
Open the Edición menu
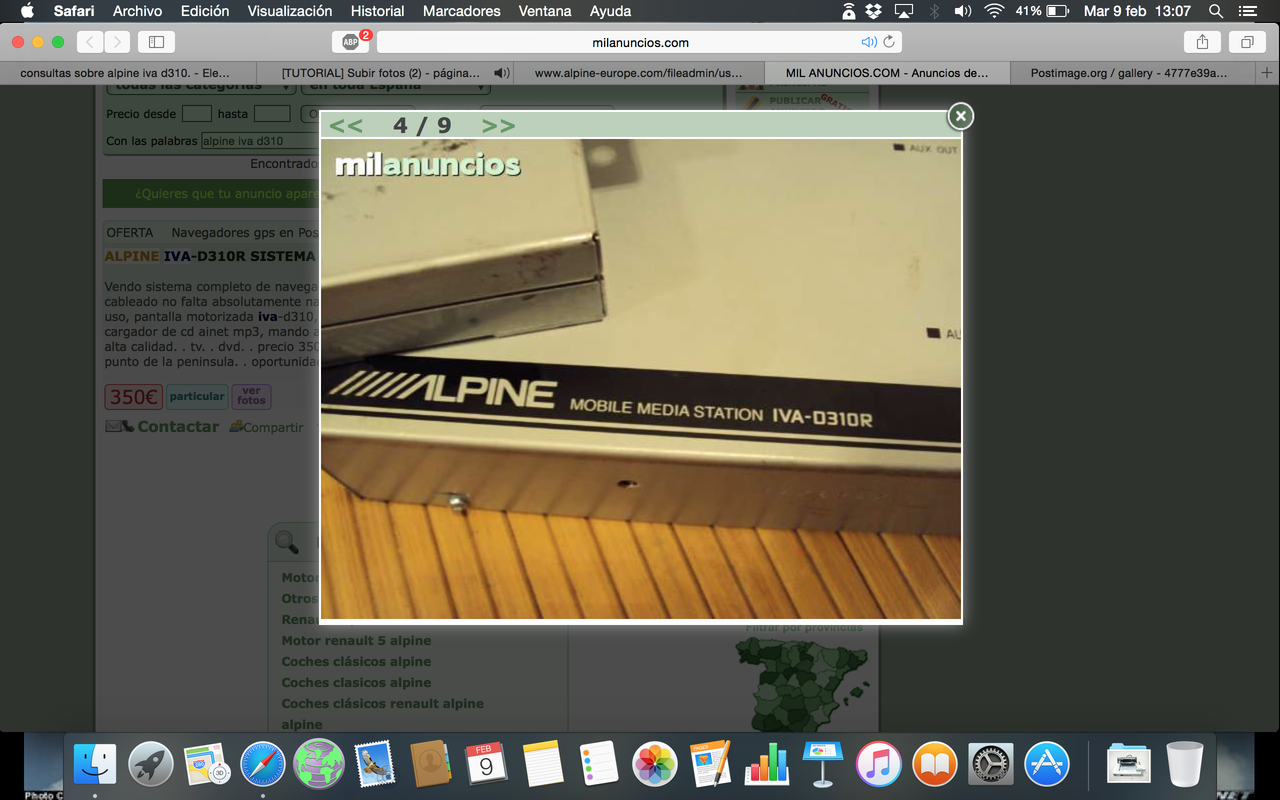point(205,11)
